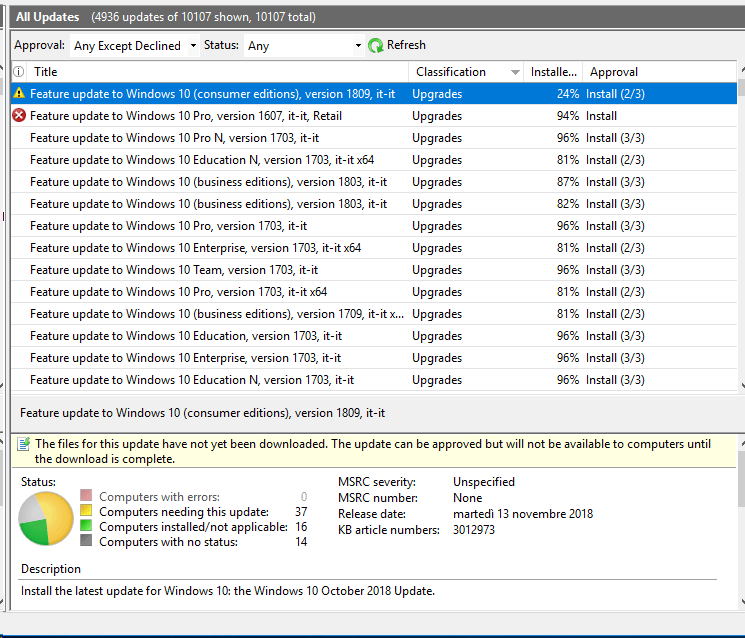This screenshot has width=745, height=638.
Task: Select Feature update to Windows 10 (consumer editions), version 1809 row
Action: point(374,94)
